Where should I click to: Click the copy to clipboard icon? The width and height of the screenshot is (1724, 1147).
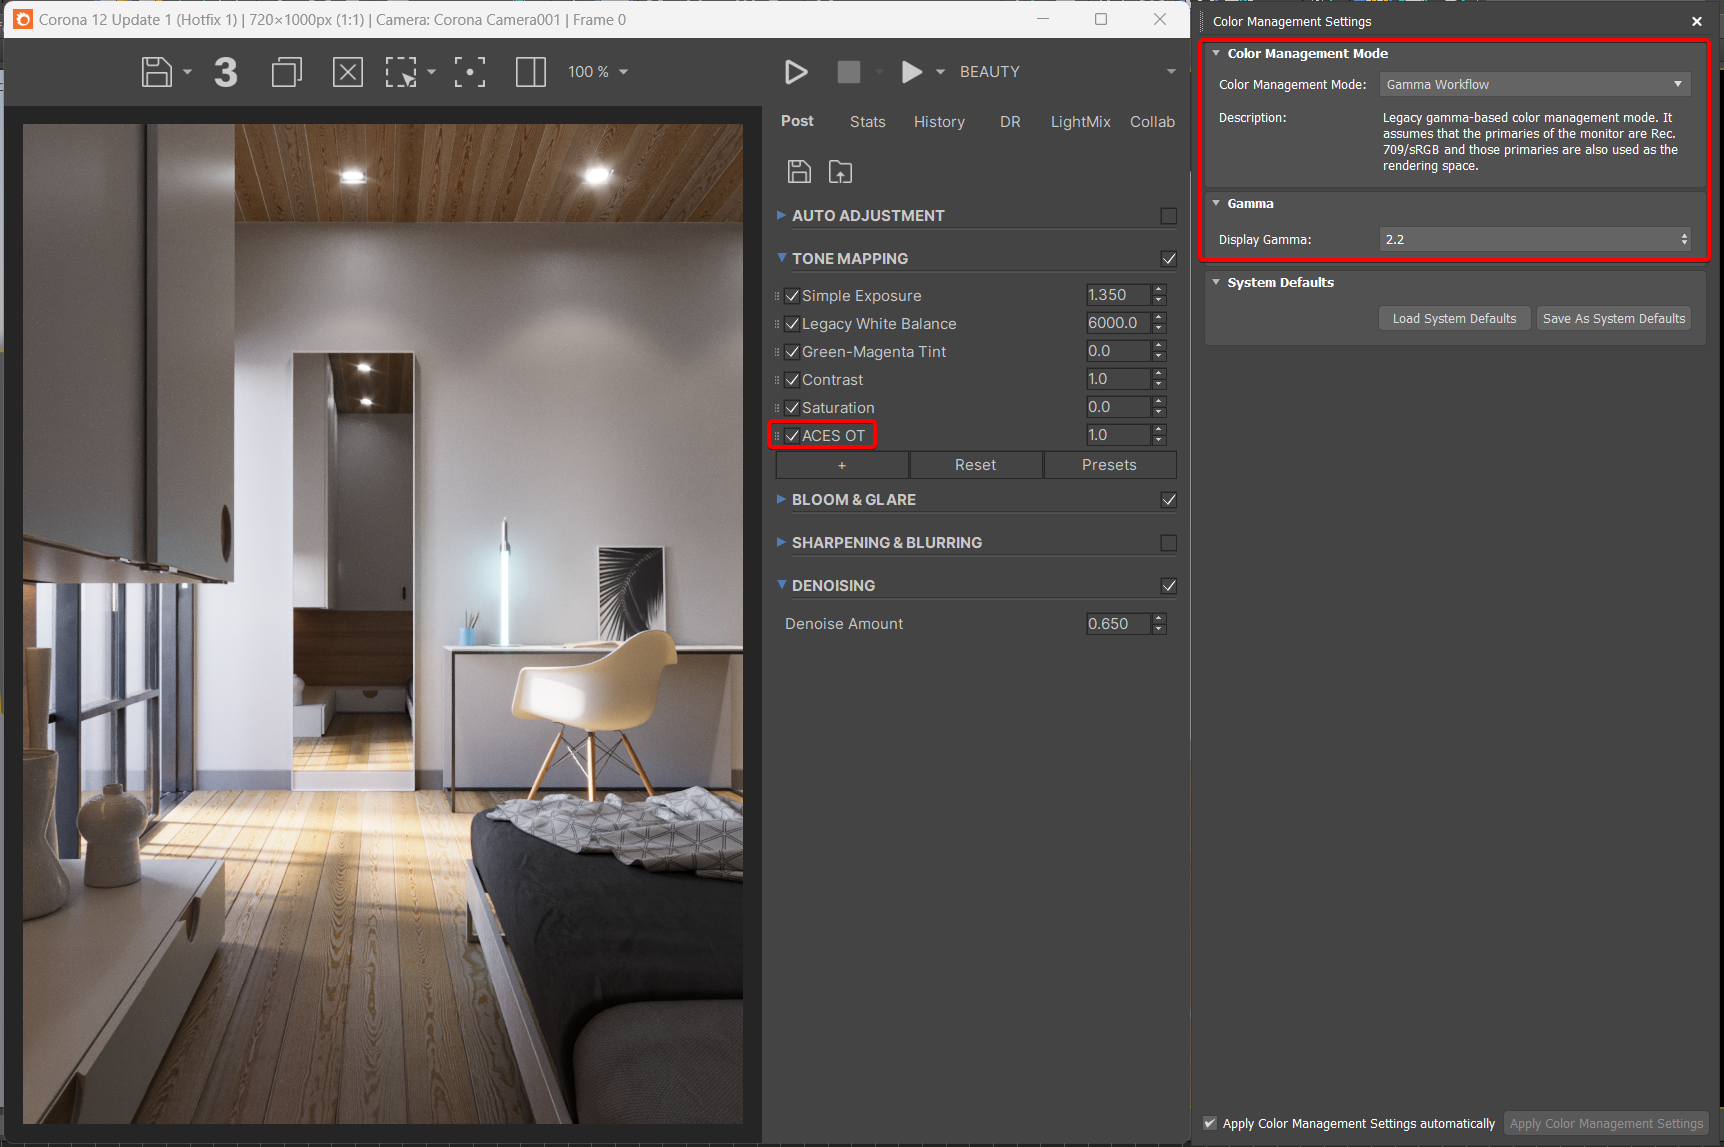[286, 72]
